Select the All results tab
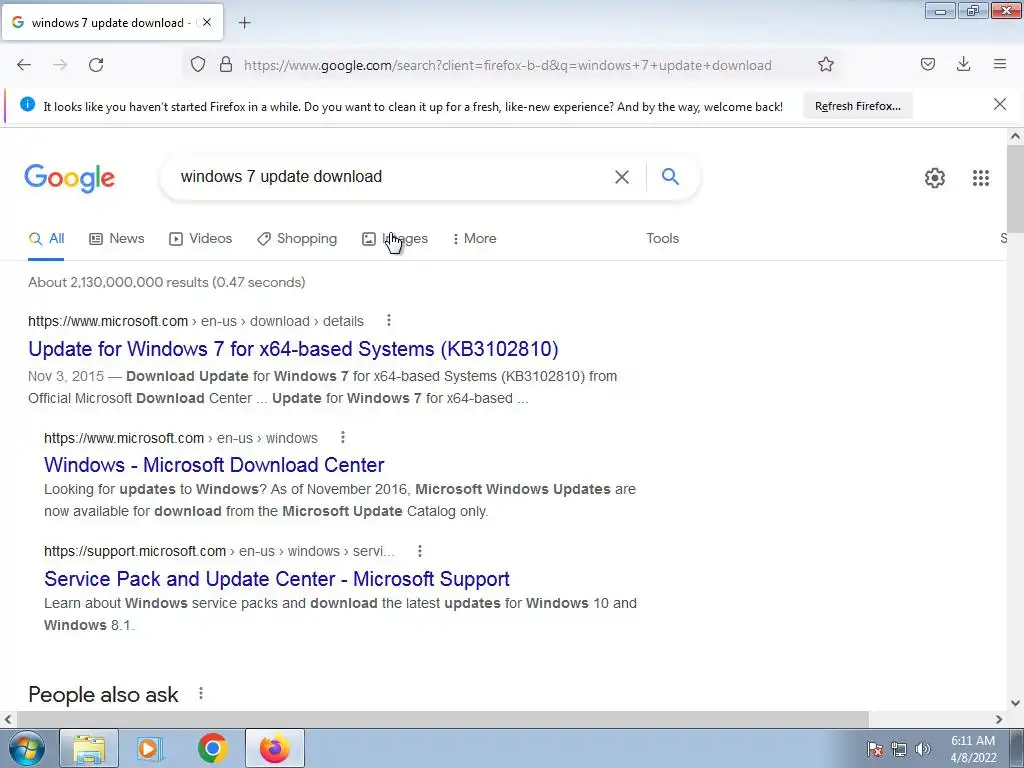1024x768 pixels. coord(46,239)
